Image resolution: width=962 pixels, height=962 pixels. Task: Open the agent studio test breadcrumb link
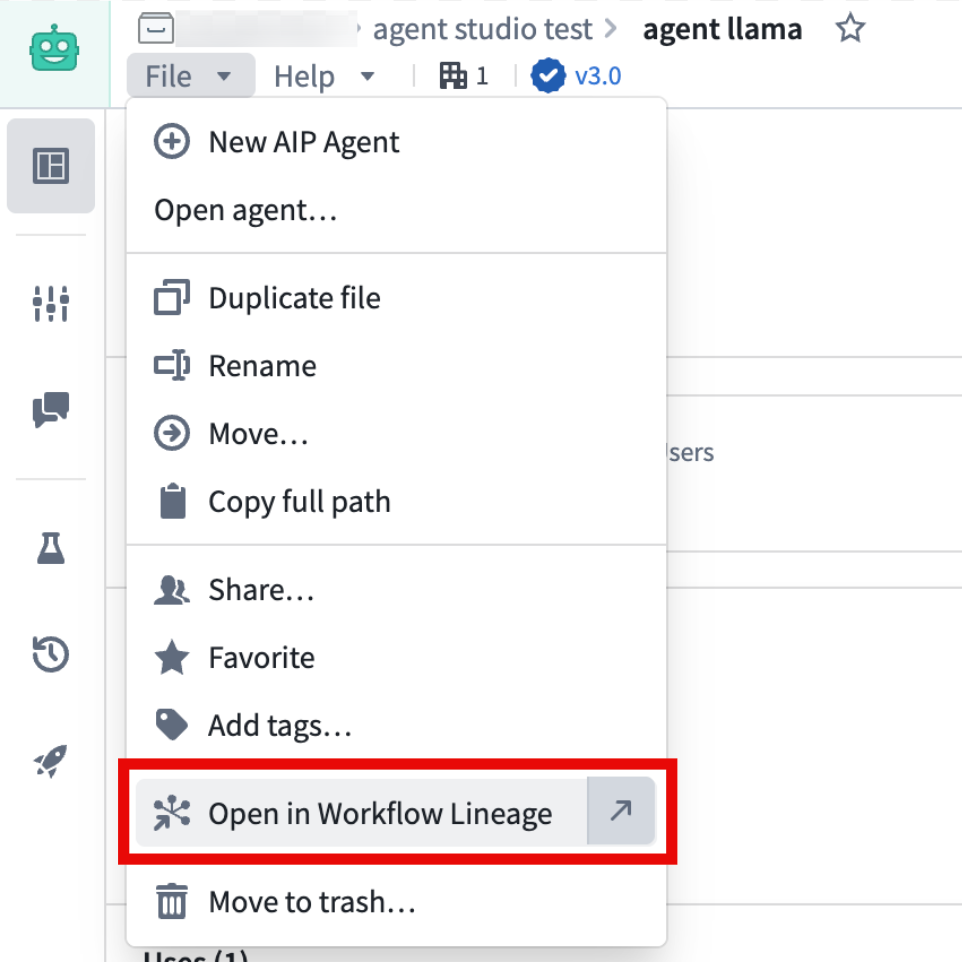pyautogui.click(x=483, y=29)
